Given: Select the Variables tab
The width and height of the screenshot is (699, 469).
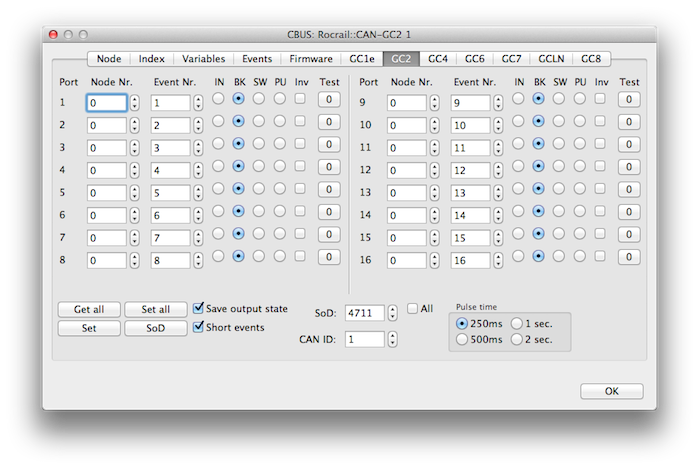Looking at the screenshot, I should (x=203, y=59).
